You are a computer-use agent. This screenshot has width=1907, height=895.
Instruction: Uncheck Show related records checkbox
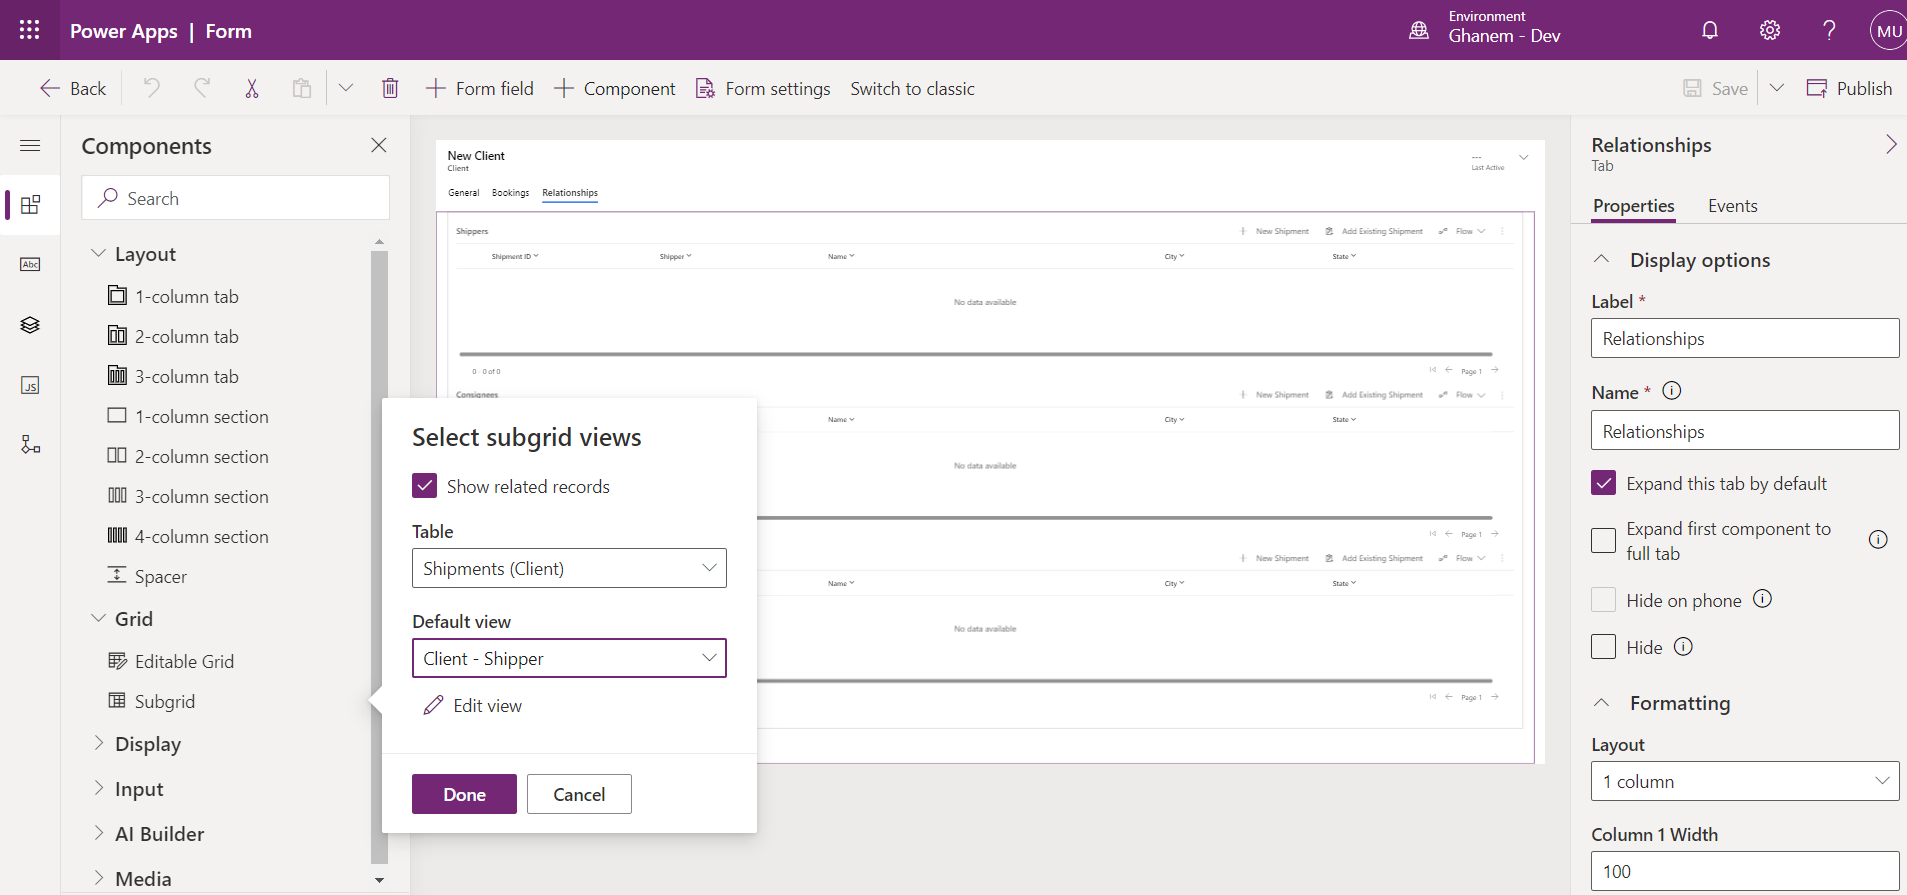click(425, 486)
